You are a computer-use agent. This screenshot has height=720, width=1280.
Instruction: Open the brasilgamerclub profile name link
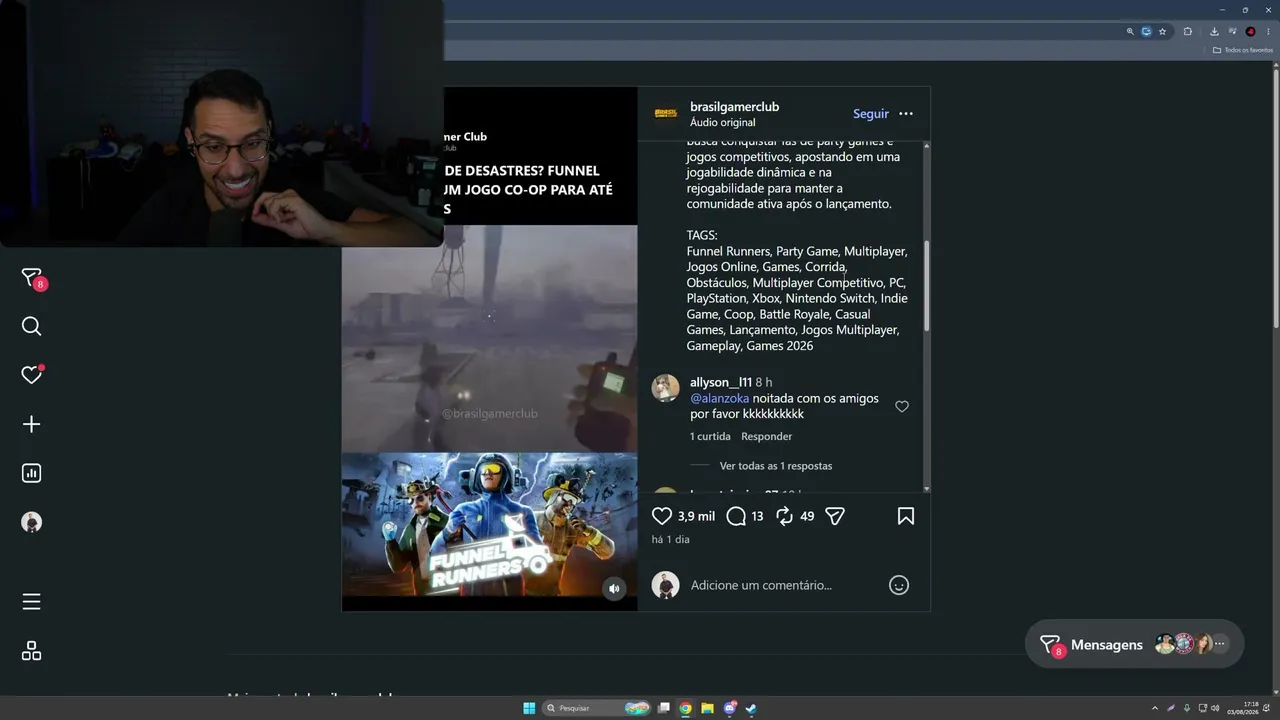click(734, 107)
